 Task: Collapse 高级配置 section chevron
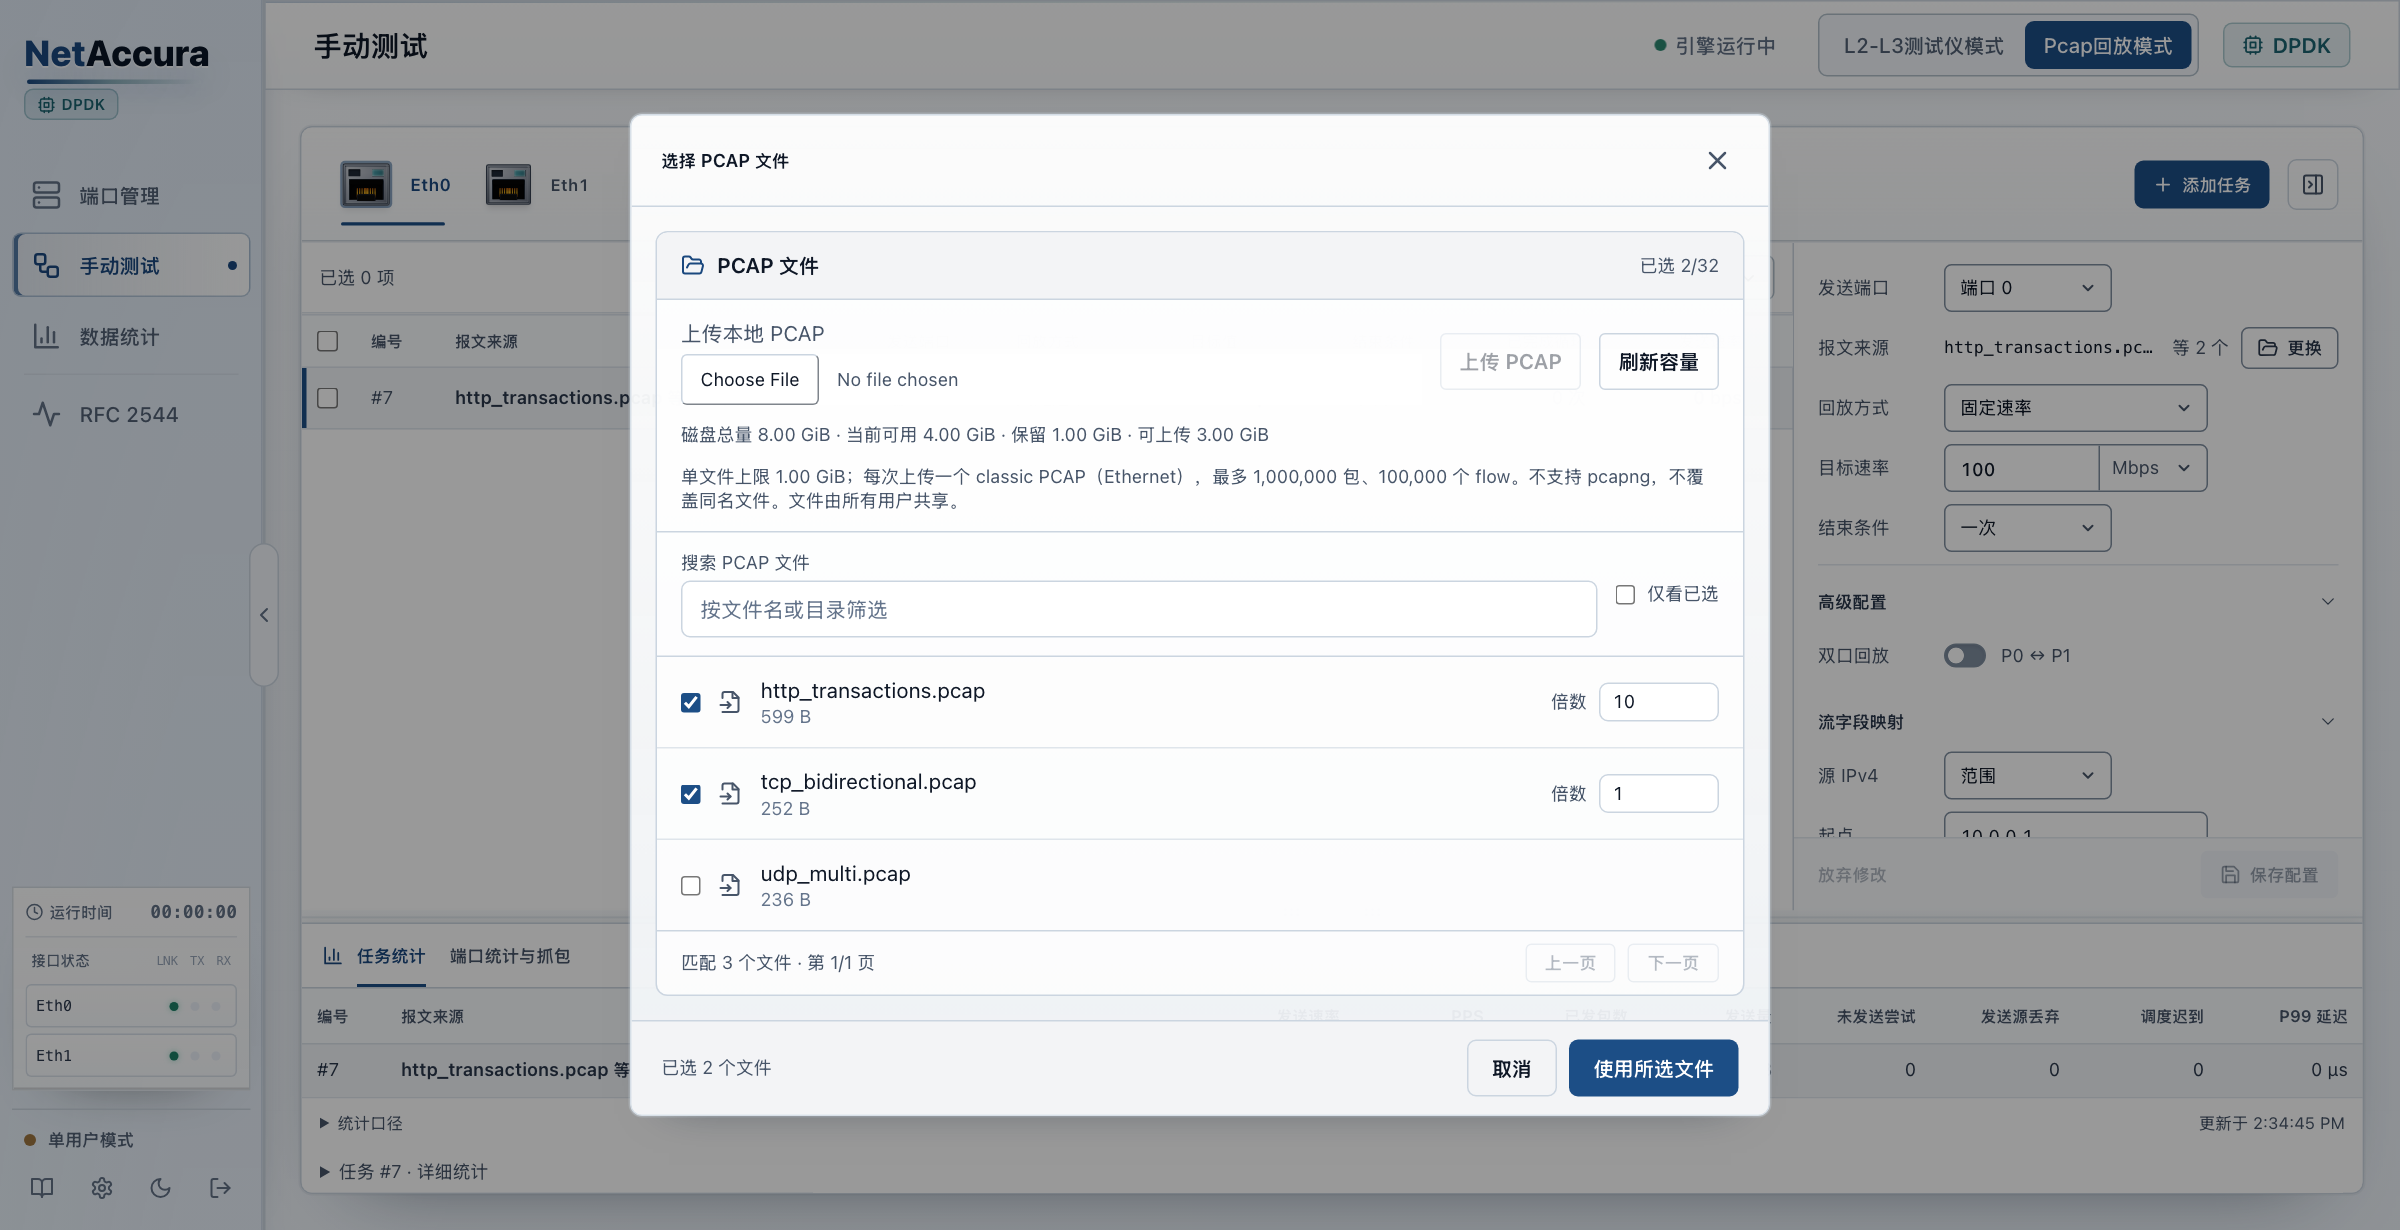click(2328, 602)
